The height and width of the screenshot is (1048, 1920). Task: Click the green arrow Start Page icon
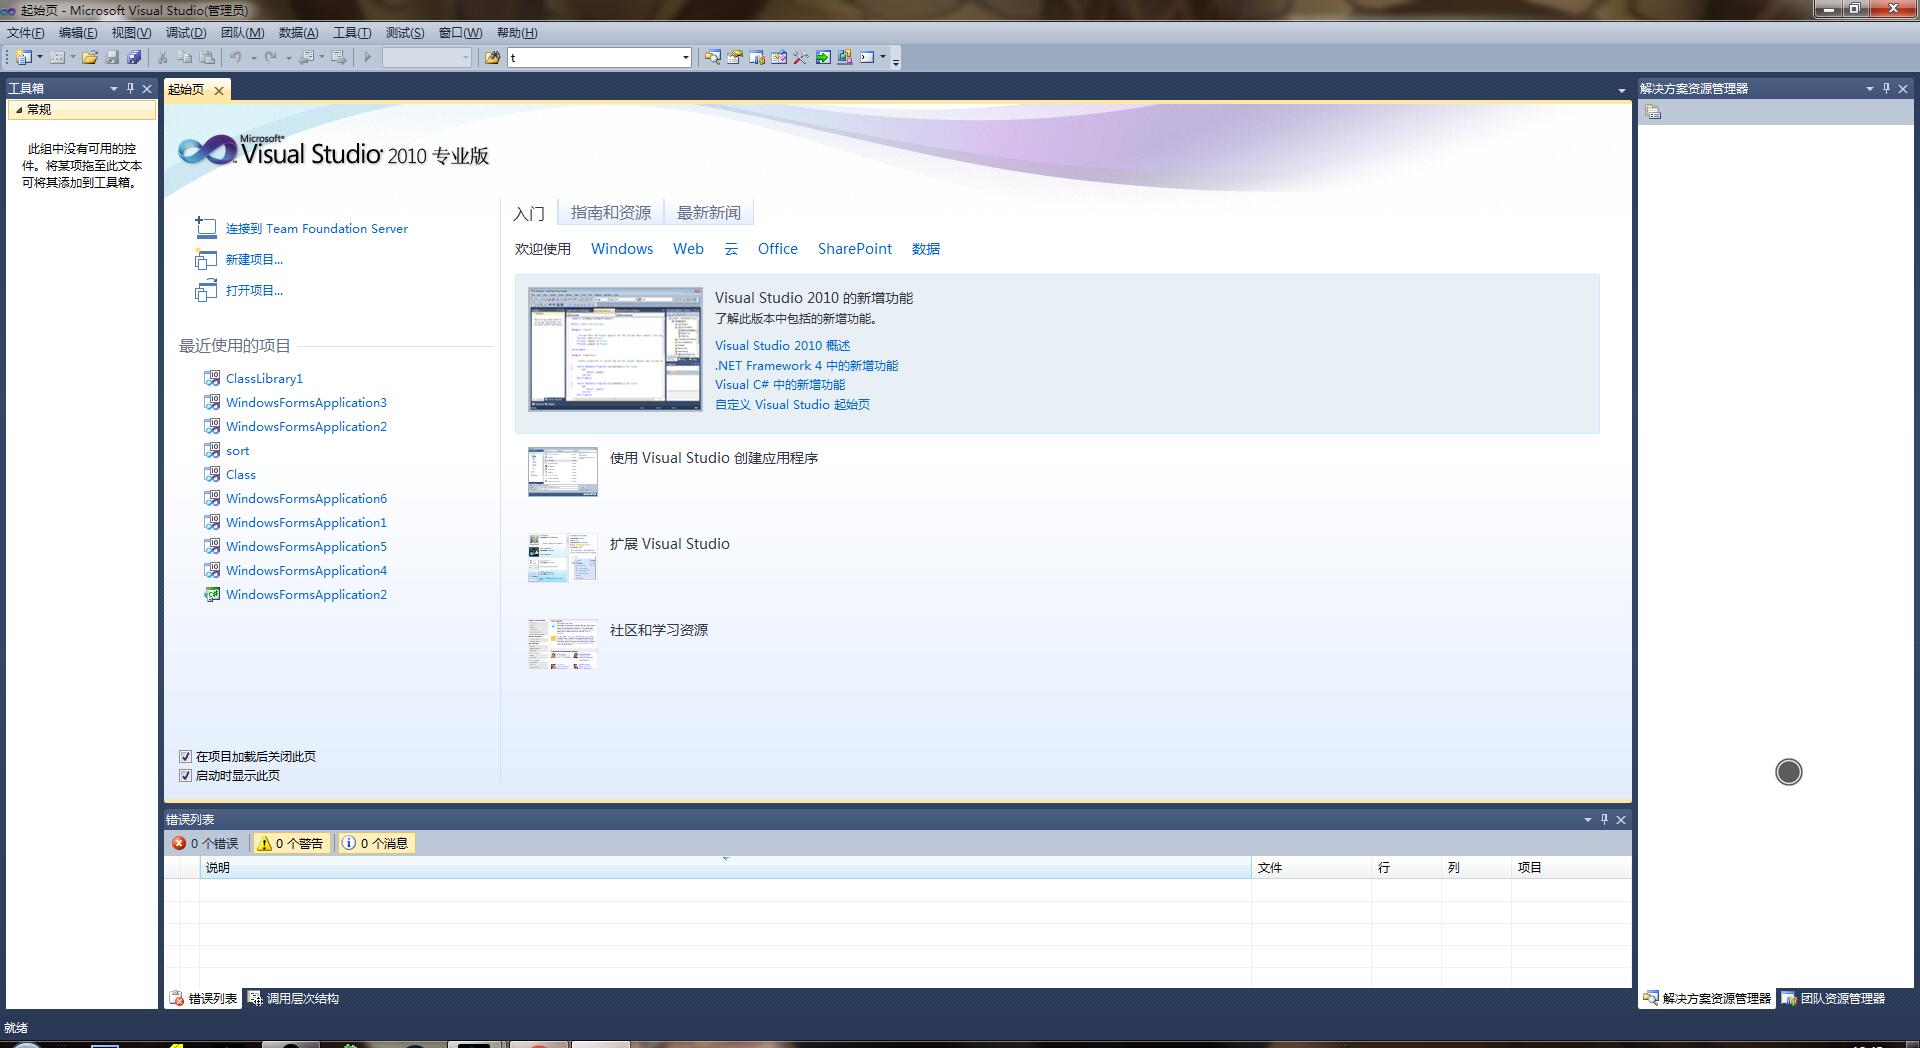pyautogui.click(x=822, y=58)
